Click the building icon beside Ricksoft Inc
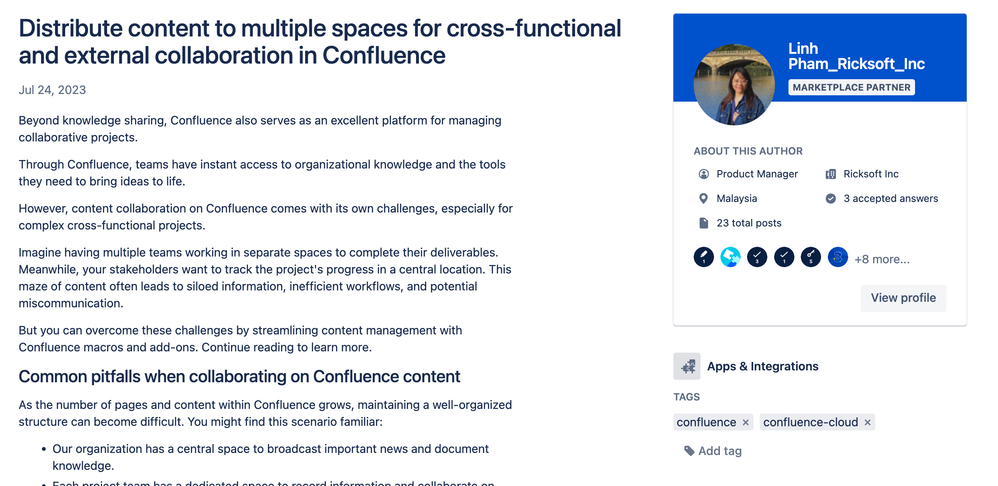 831,174
